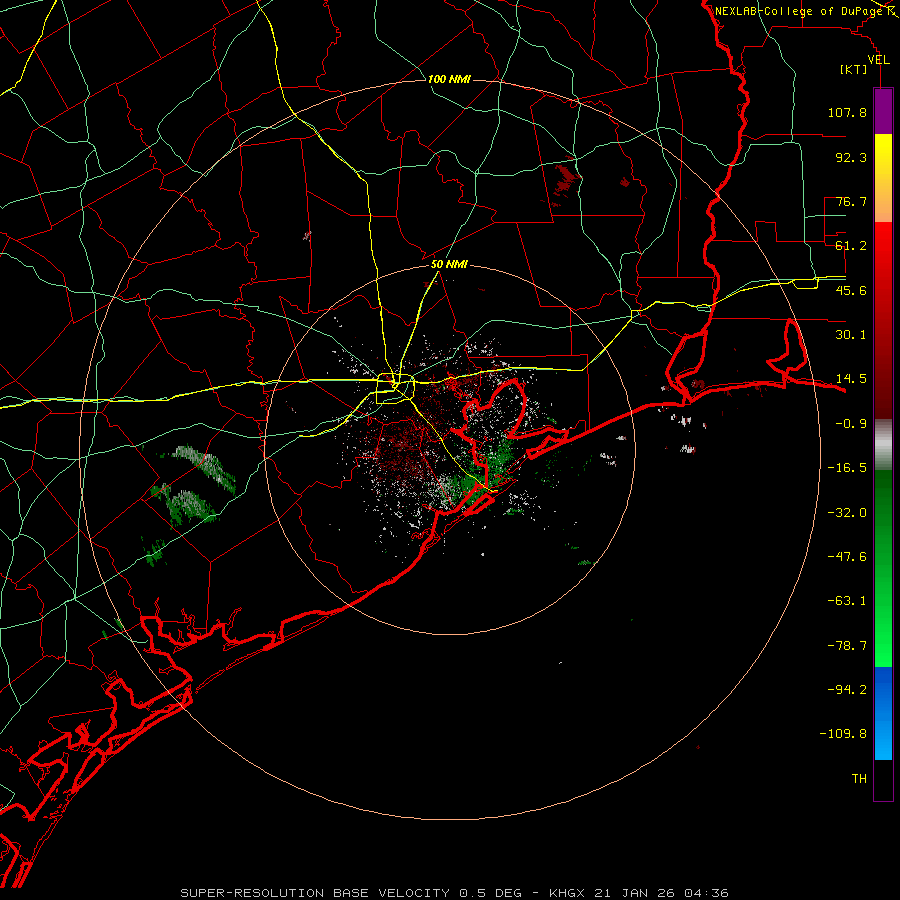Click SUPER-RESOLUTION BASE VELOCITY in the caption

[x=315, y=893]
